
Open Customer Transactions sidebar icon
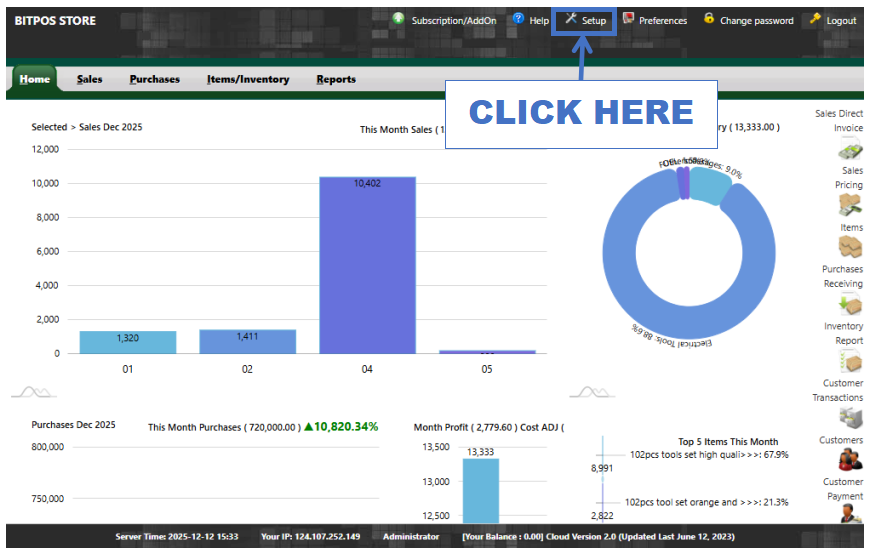pos(850,417)
